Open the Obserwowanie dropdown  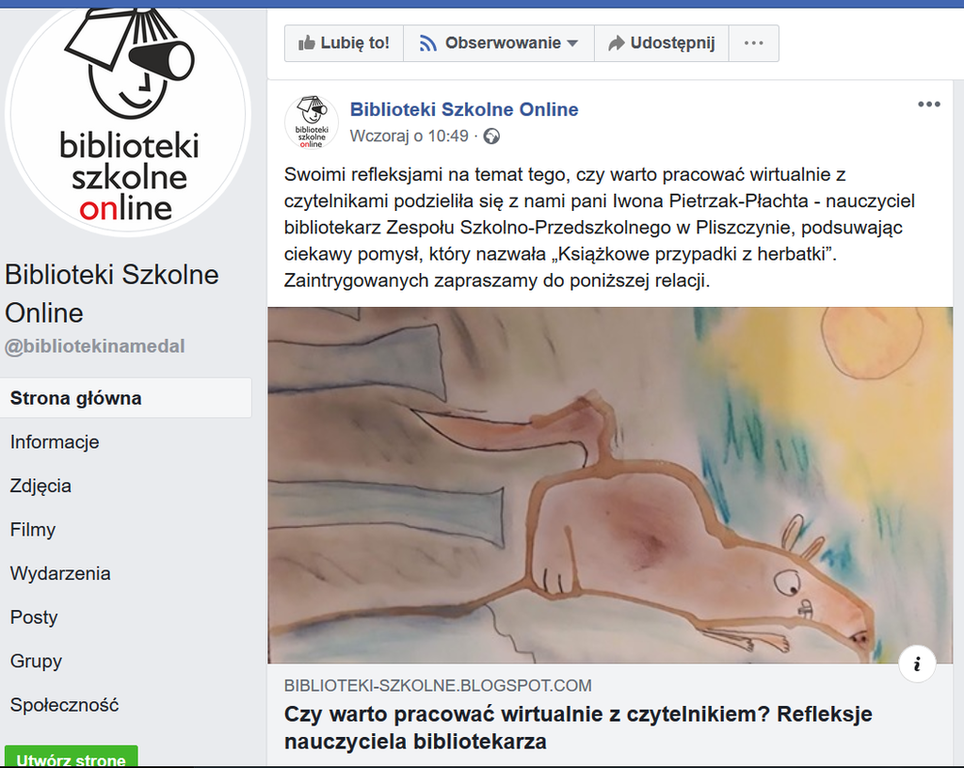point(499,43)
